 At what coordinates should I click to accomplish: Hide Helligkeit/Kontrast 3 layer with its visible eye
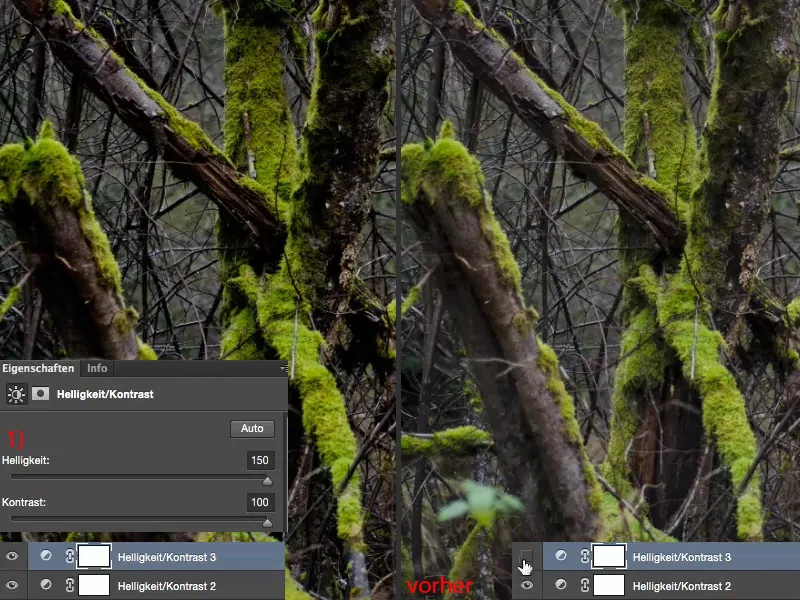point(12,556)
